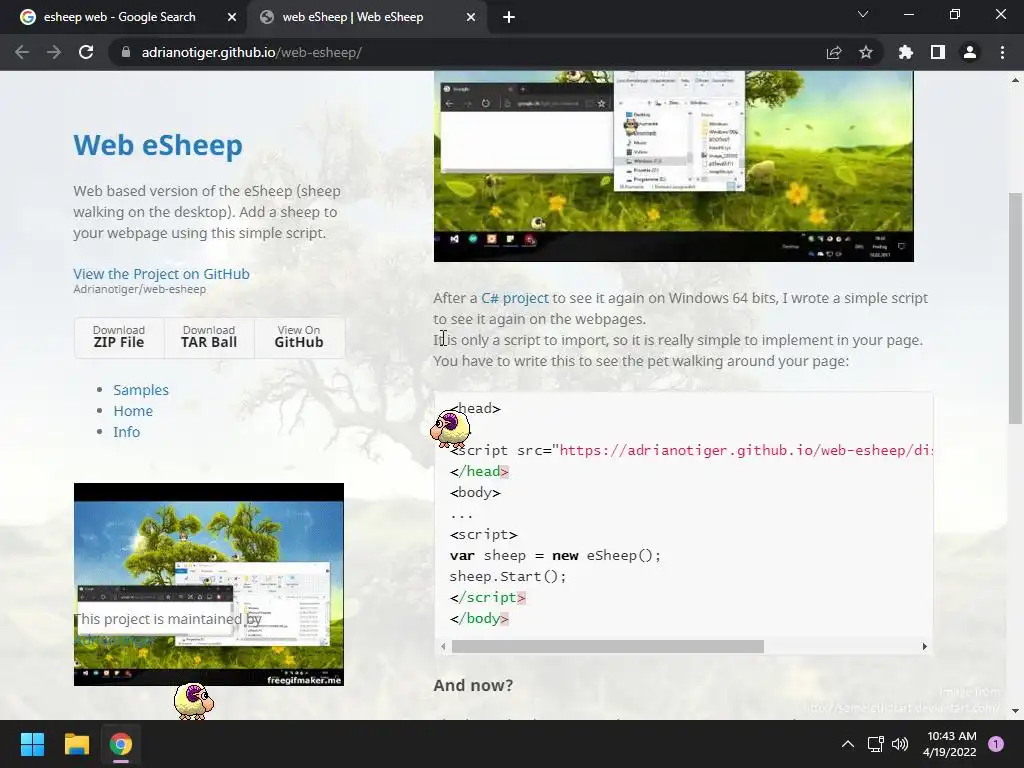This screenshot has width=1024, height=768.
Task: Reload the Web eSheep page
Action: pyautogui.click(x=86, y=52)
